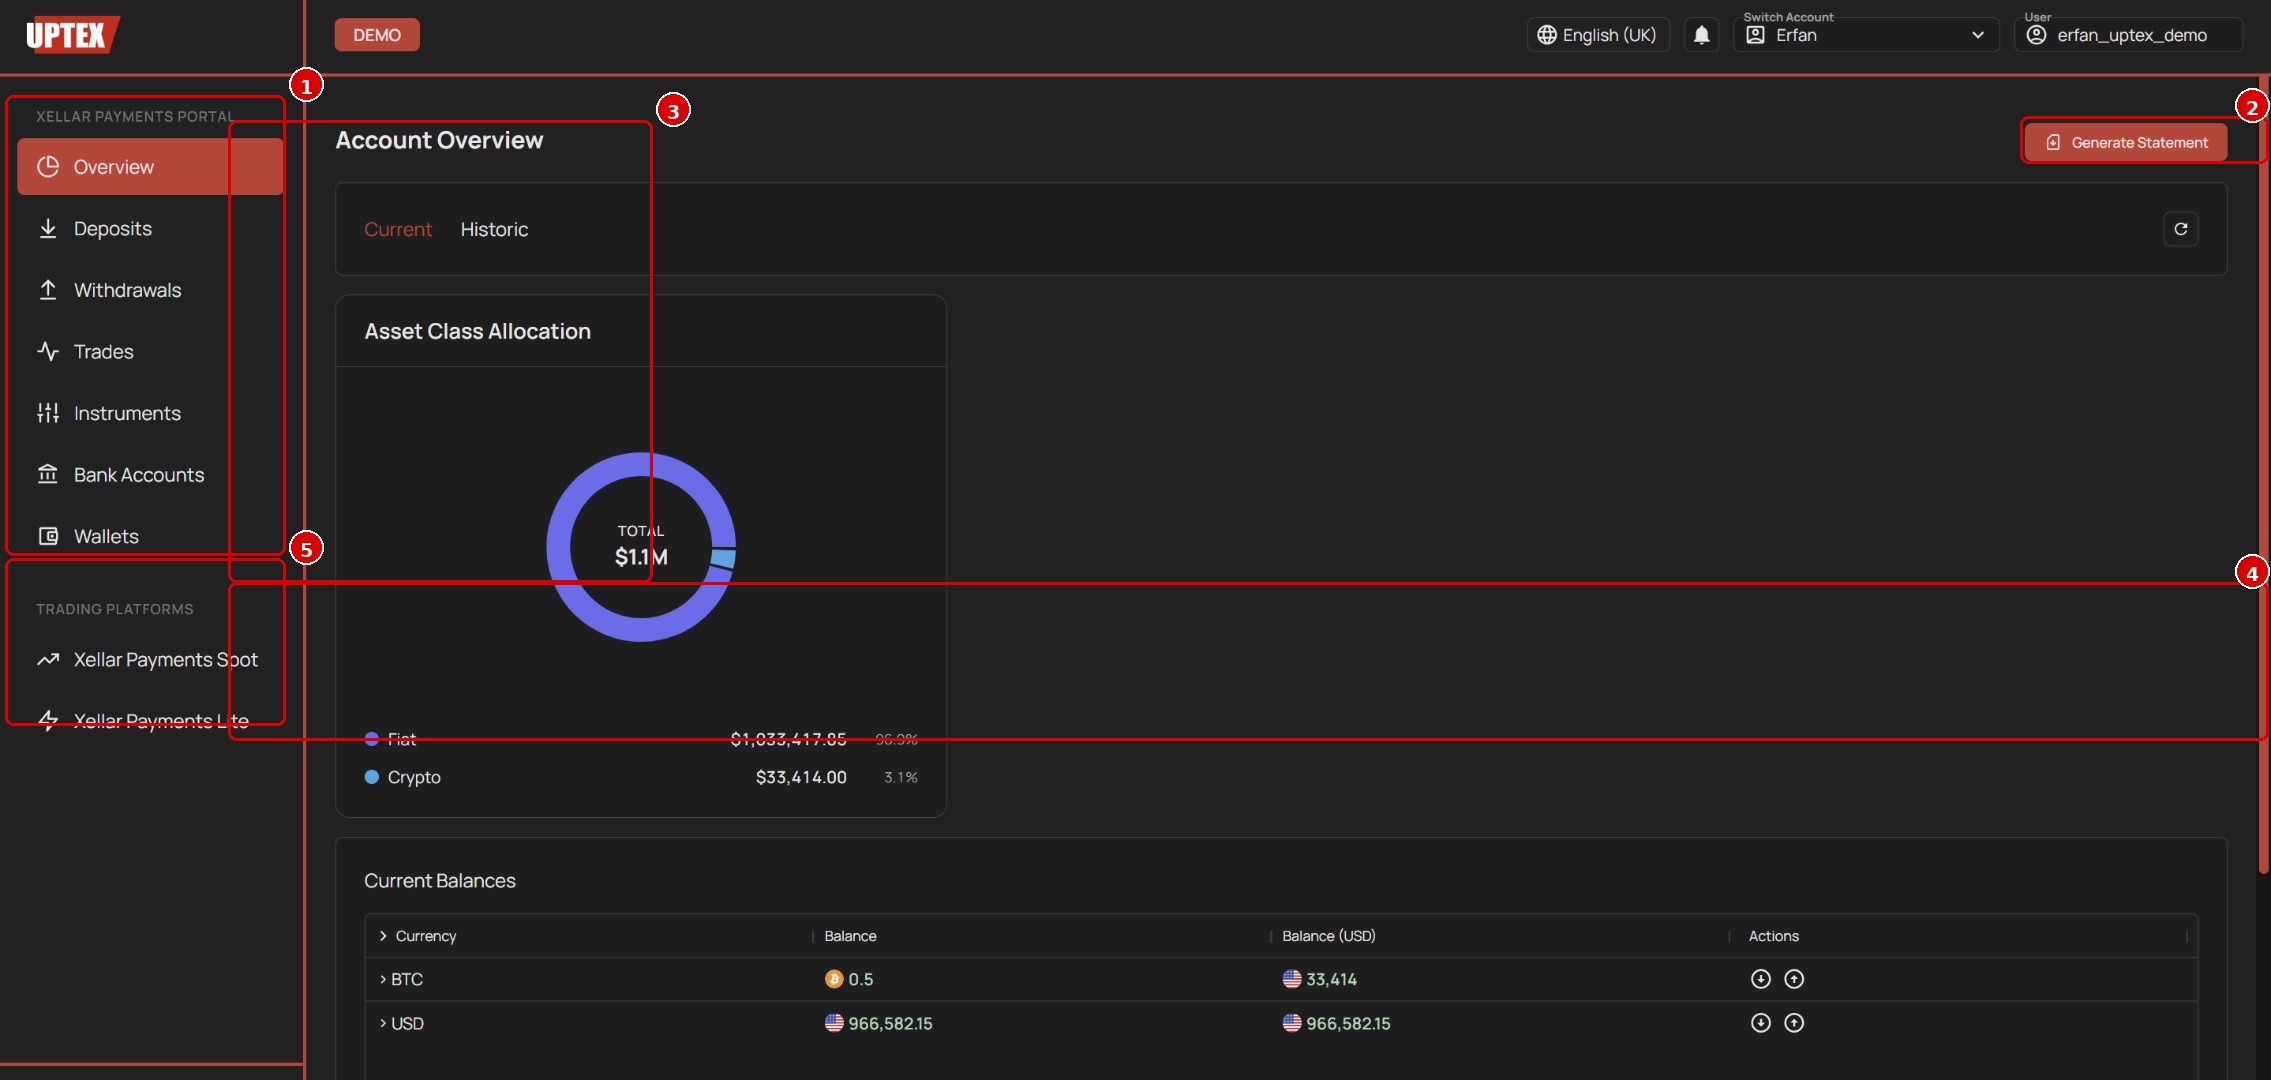Click the TOTAL $1.1M chart center label
The image size is (2271, 1080).
(641, 546)
